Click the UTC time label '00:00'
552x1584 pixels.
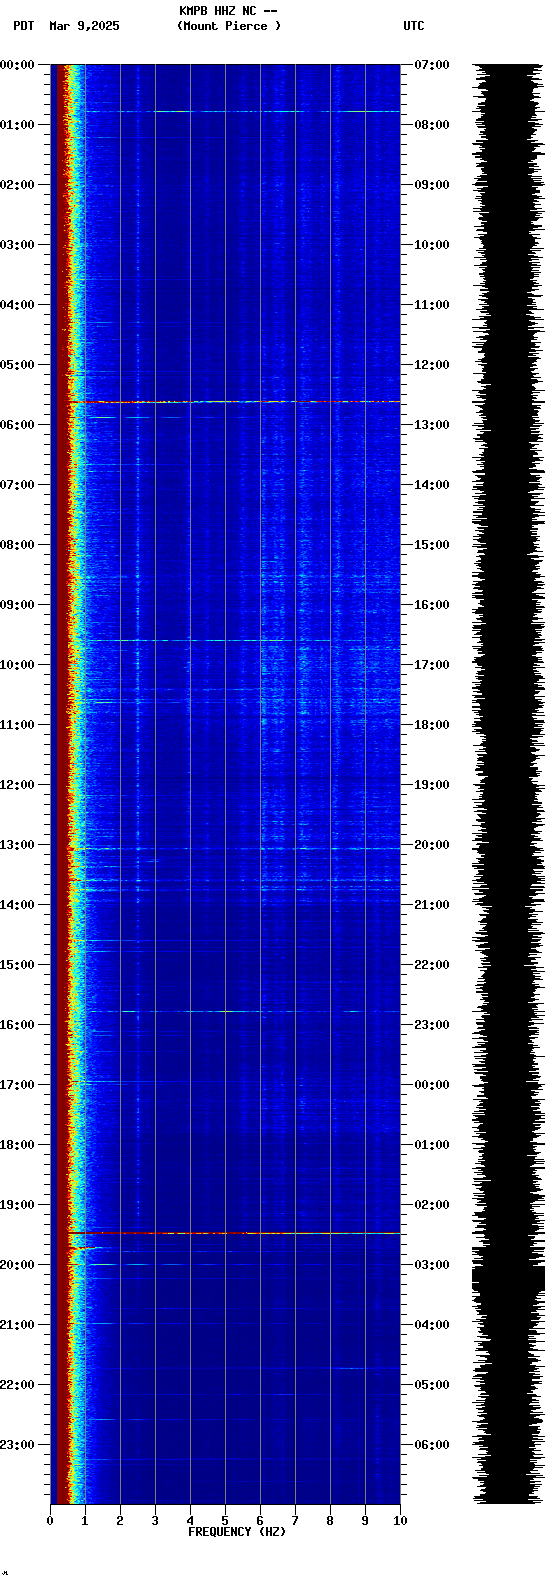tap(432, 1085)
